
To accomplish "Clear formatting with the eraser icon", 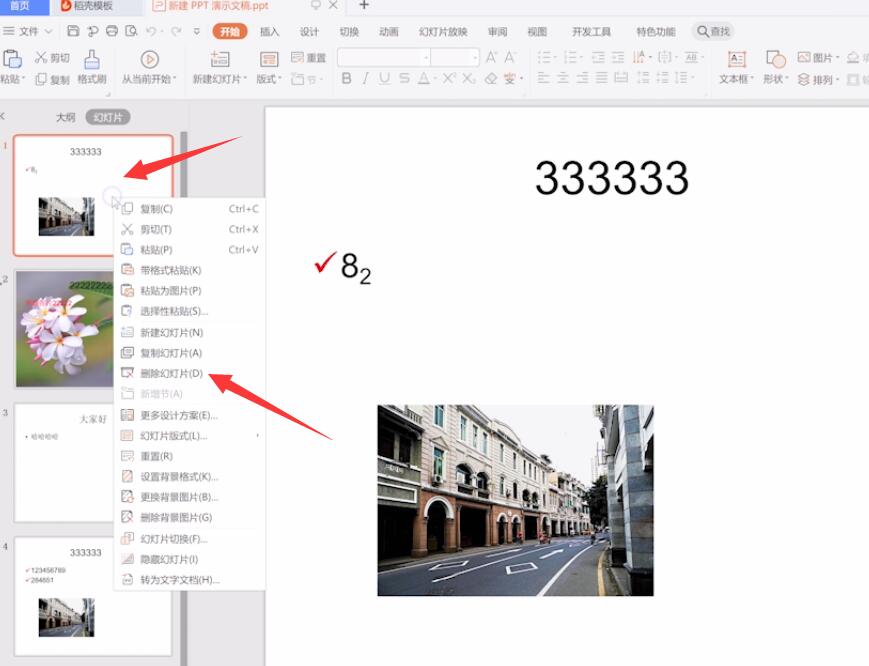I will 491,79.
